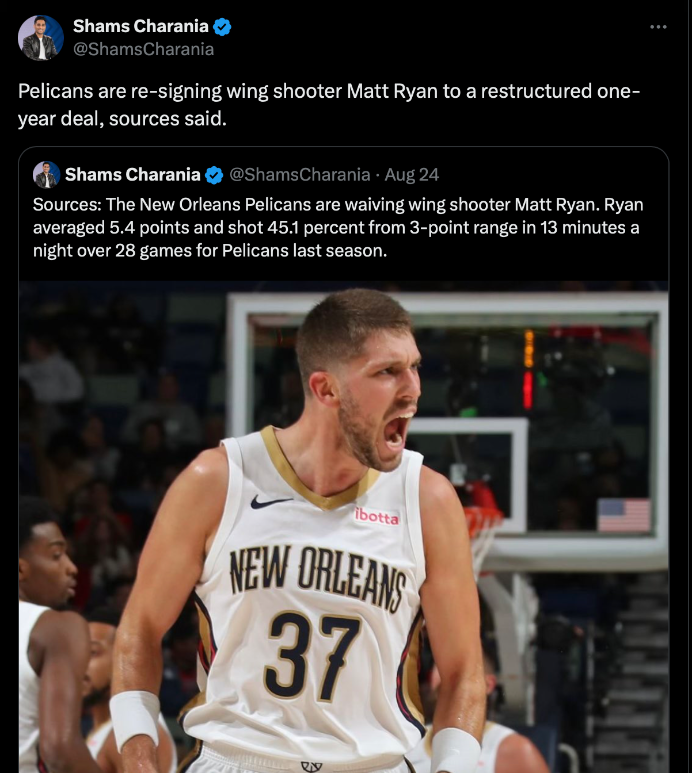Click the ibotta sponsor patch on jersey
Viewport: 692px width, 773px height.
(x=377, y=516)
